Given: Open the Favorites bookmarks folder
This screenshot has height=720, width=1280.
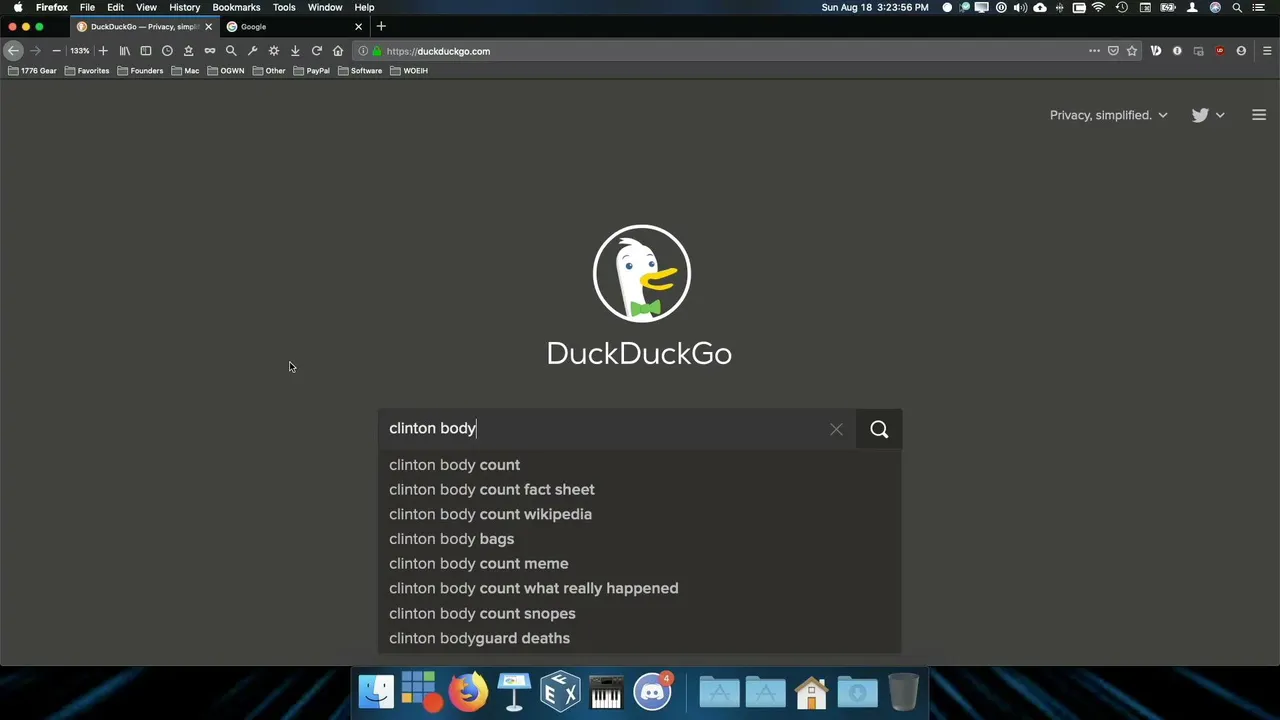Looking at the screenshot, I should click(86, 71).
